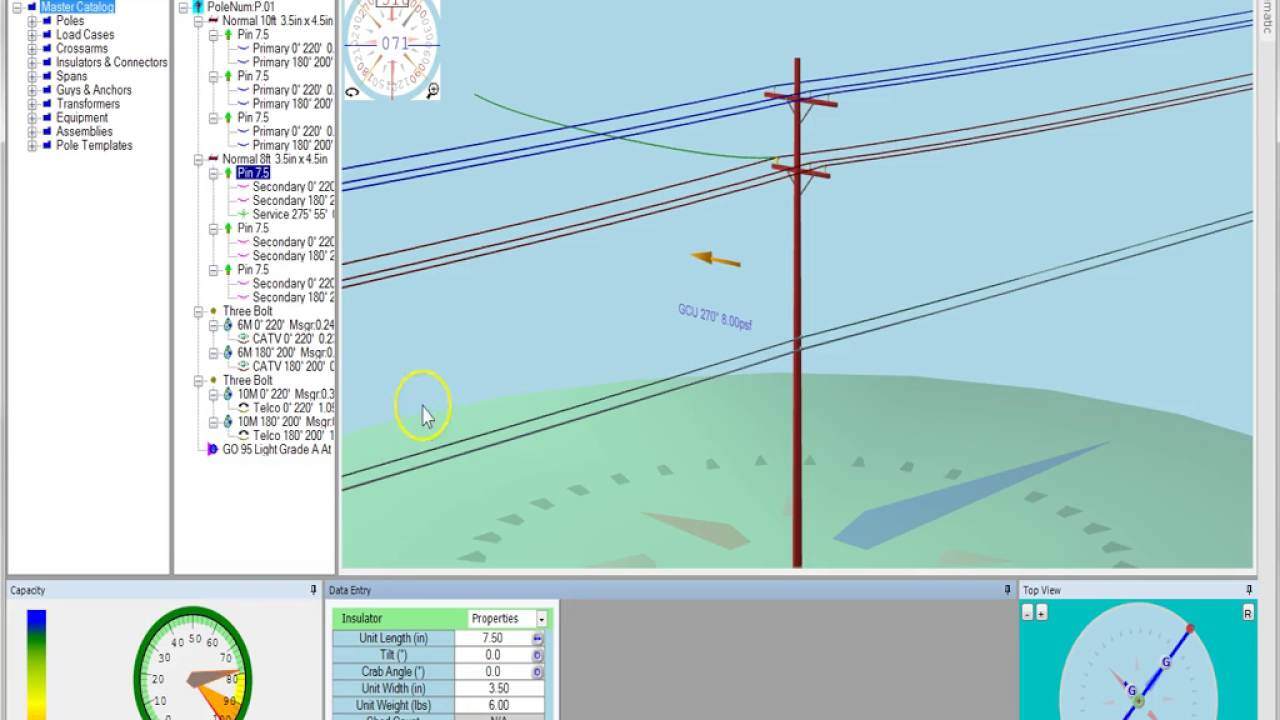
Task: Expand the Poles catalog node
Action: pyautogui.click(x=32, y=21)
